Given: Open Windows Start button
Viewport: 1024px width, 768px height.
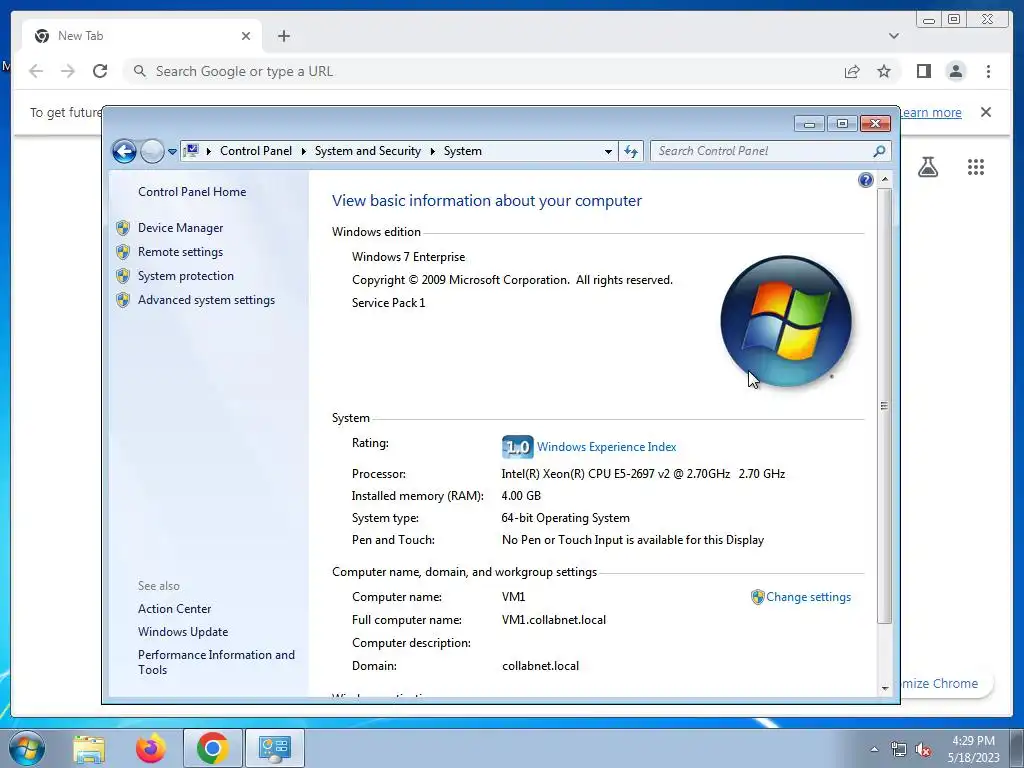Looking at the screenshot, I should (x=26, y=748).
